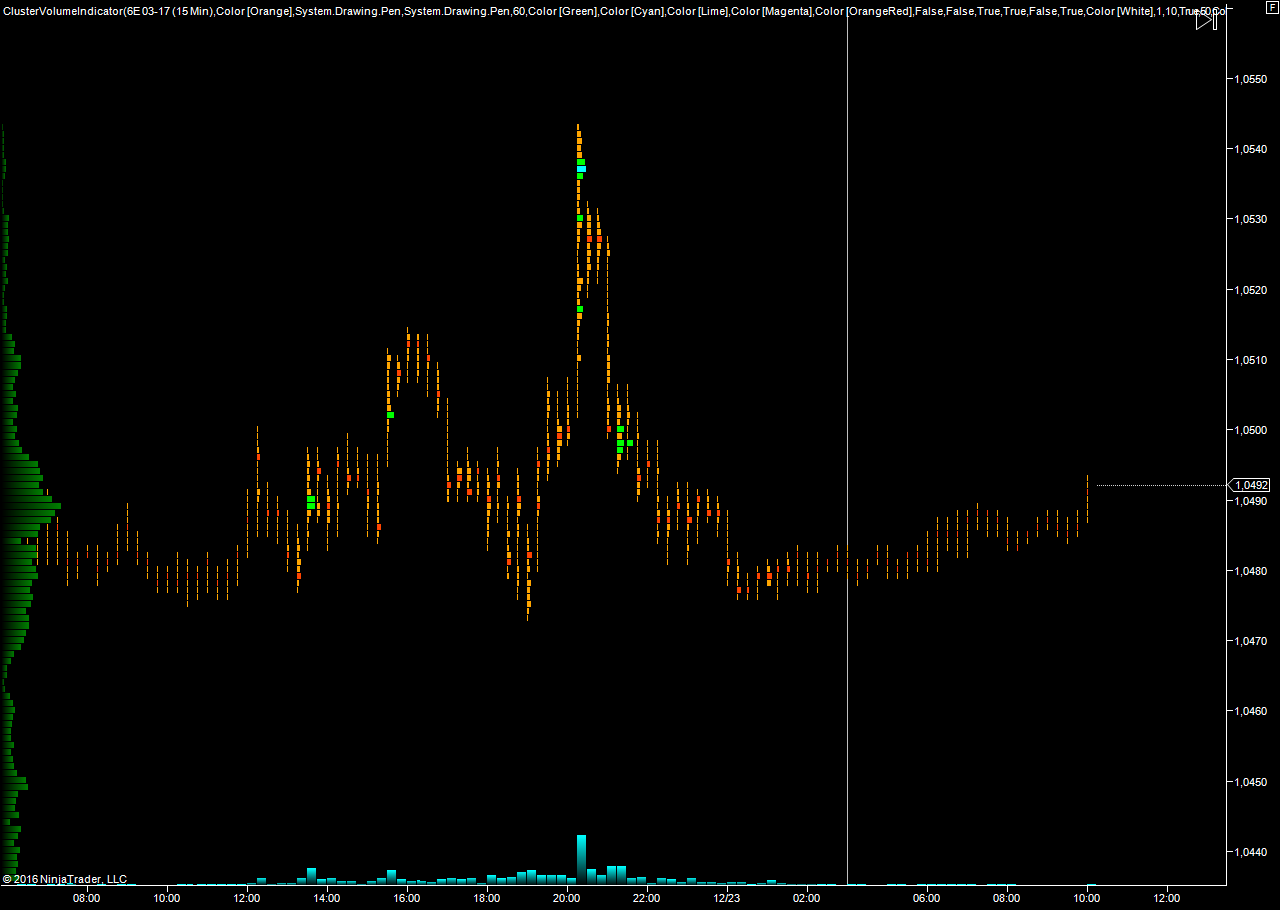Click the vertical white session-break line

tap(847, 450)
